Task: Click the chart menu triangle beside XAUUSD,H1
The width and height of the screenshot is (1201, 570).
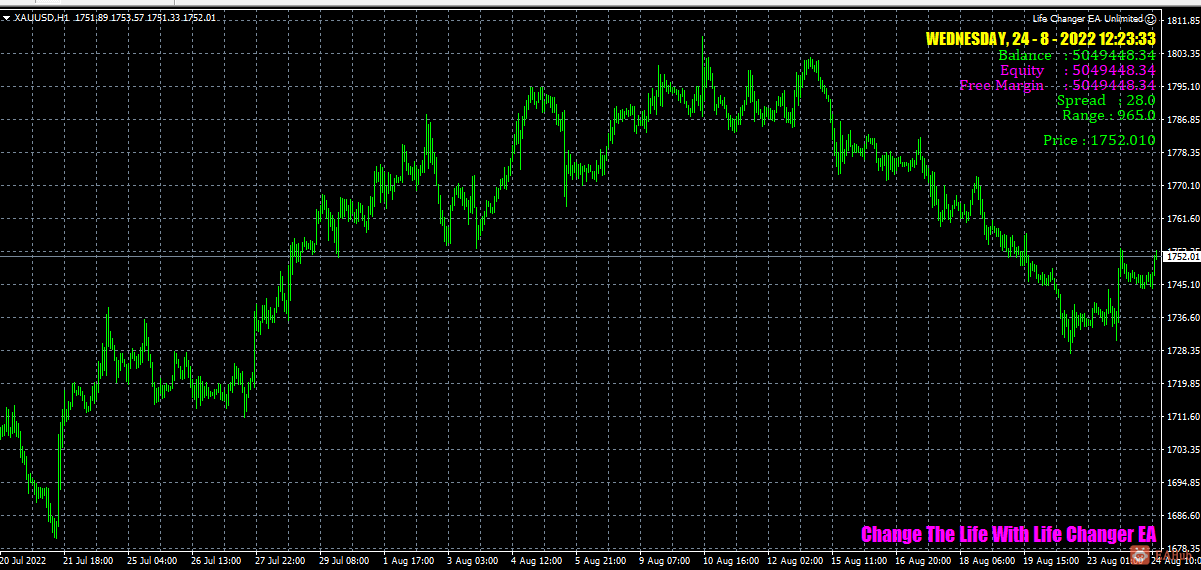Action: tap(5, 17)
